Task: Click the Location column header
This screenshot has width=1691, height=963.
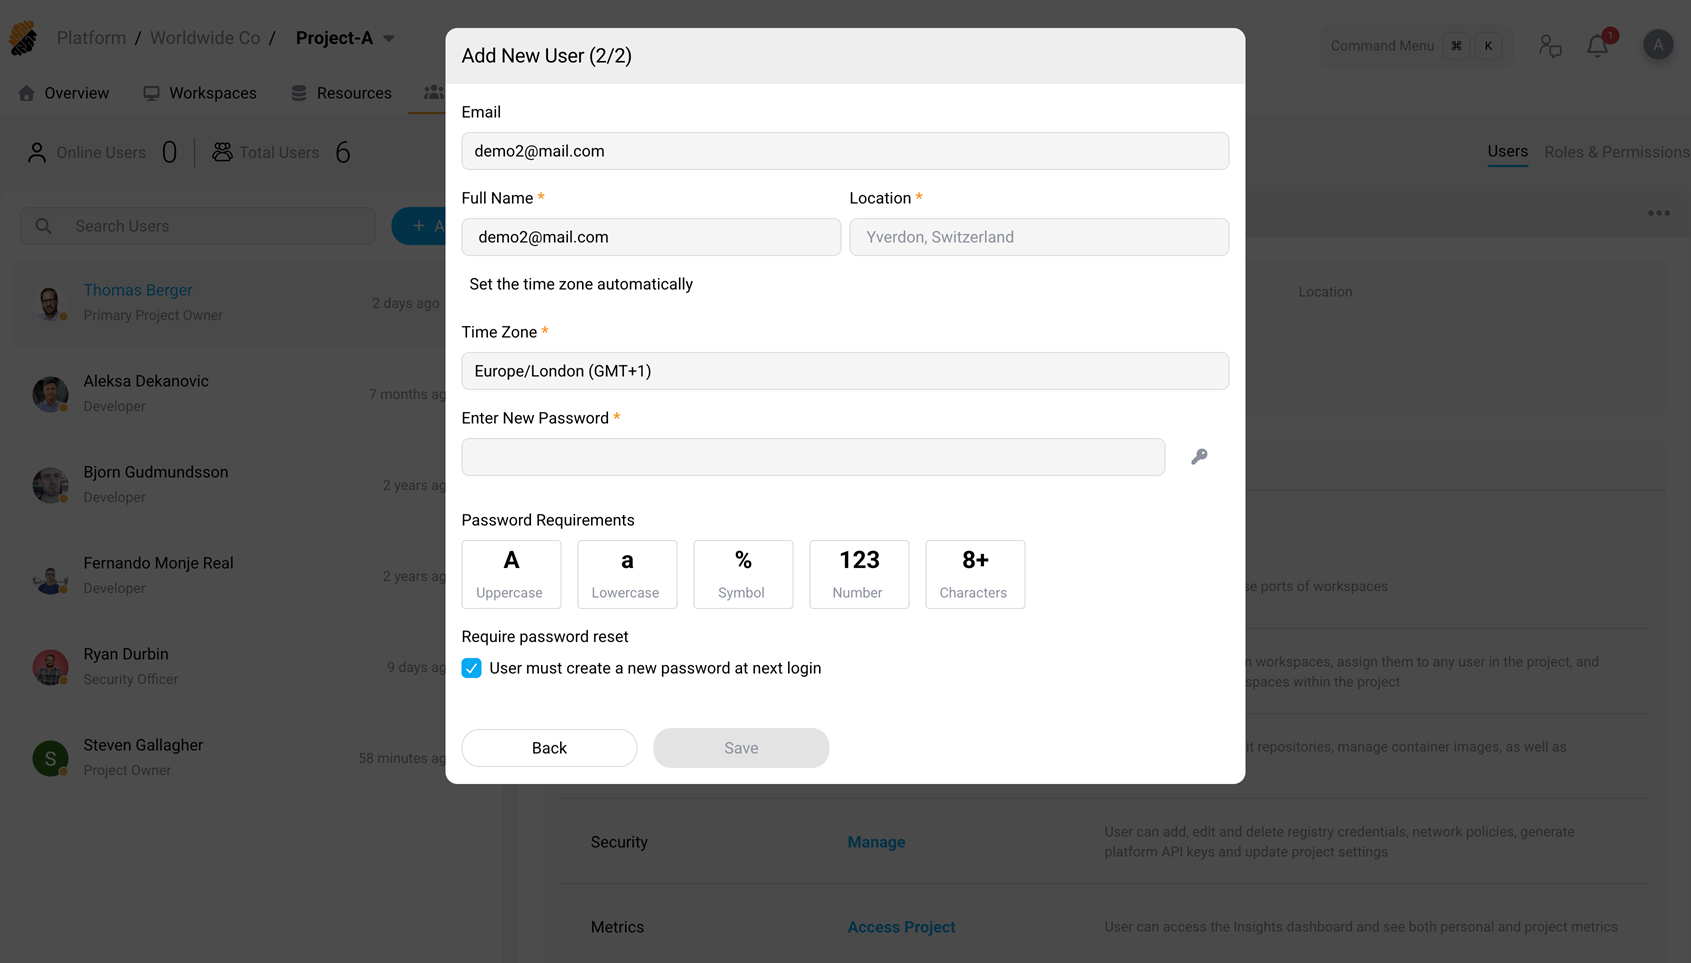Action: [1325, 292]
